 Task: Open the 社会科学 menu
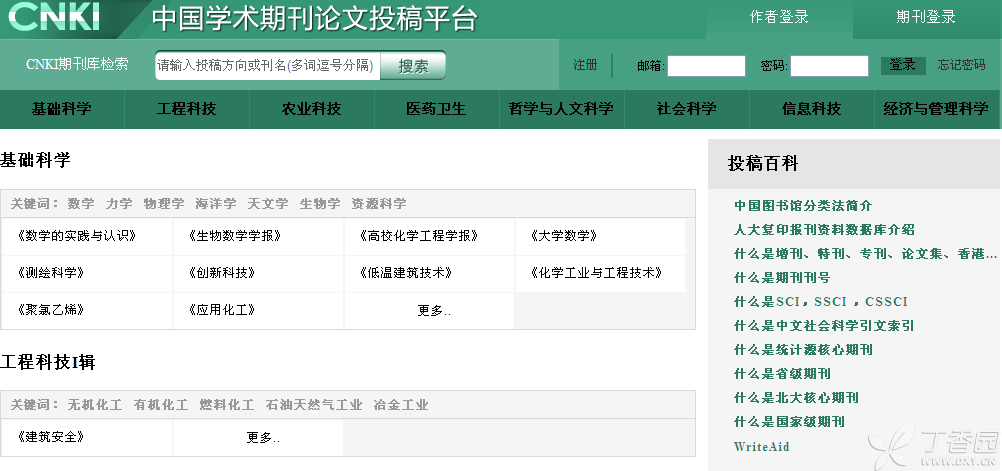[x=686, y=109]
